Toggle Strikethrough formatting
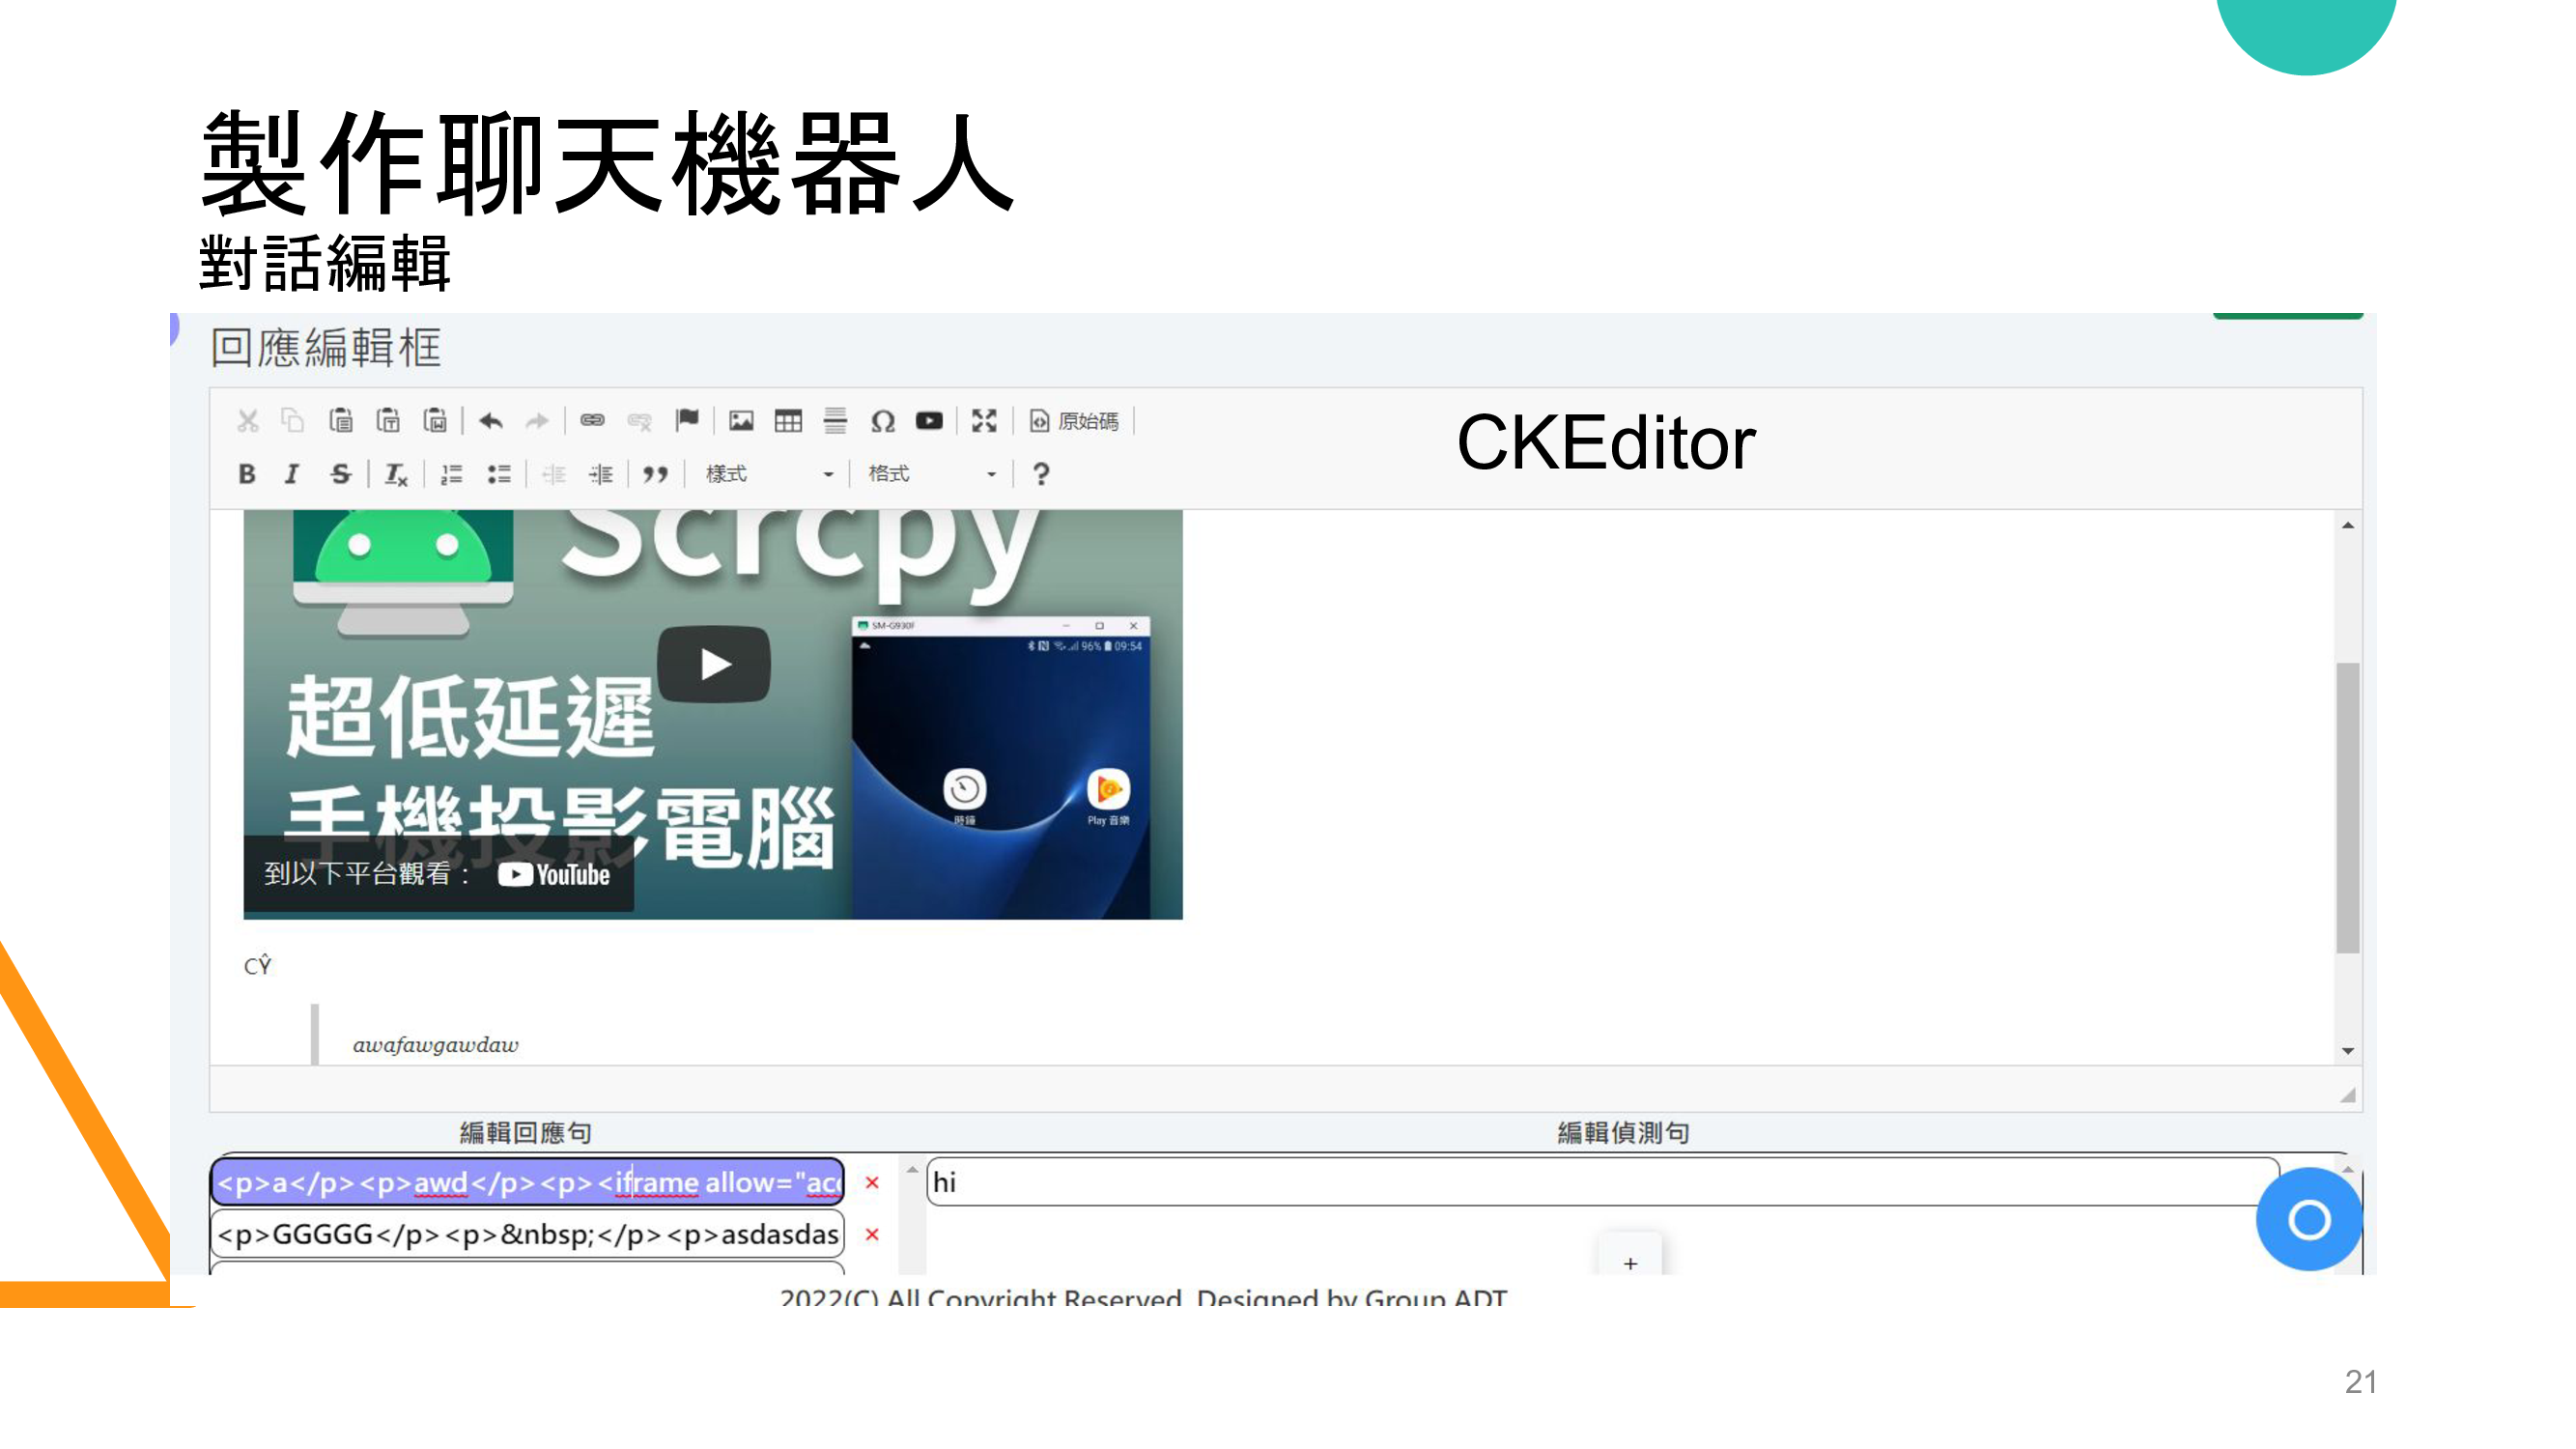2576x1449 pixels. [340, 474]
